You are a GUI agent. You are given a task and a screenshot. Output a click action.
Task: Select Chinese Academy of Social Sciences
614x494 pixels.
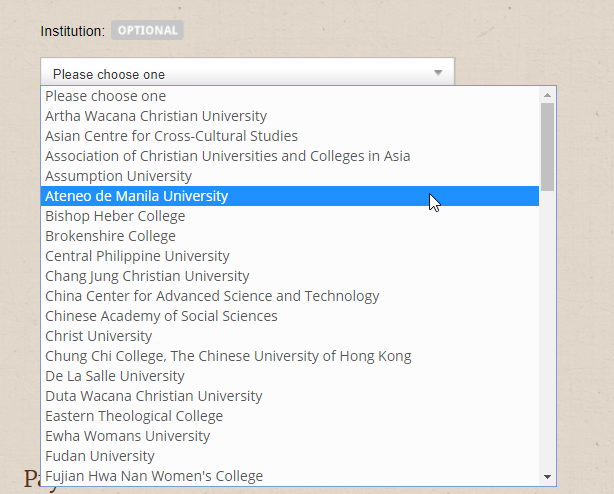161,316
